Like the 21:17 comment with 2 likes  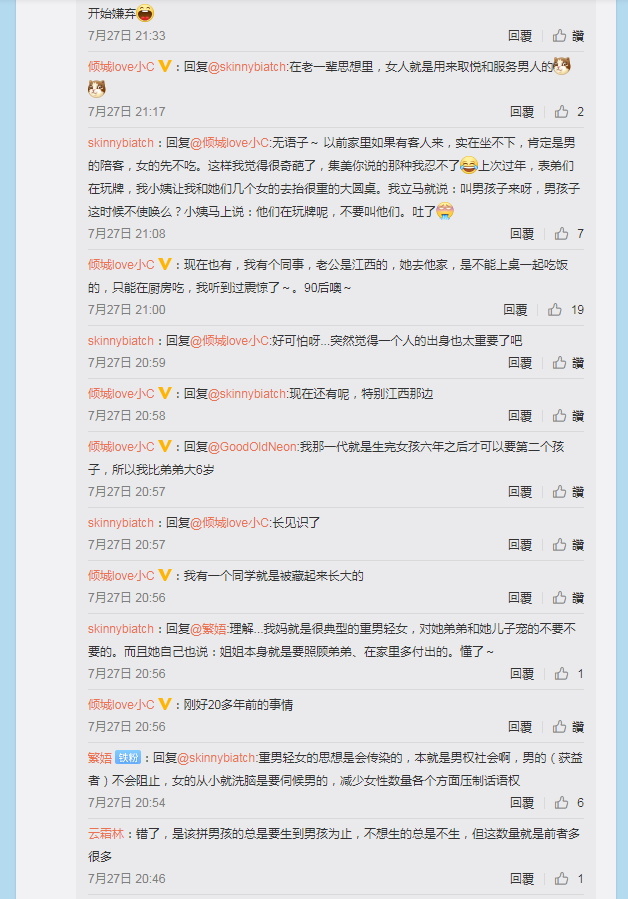569,112
